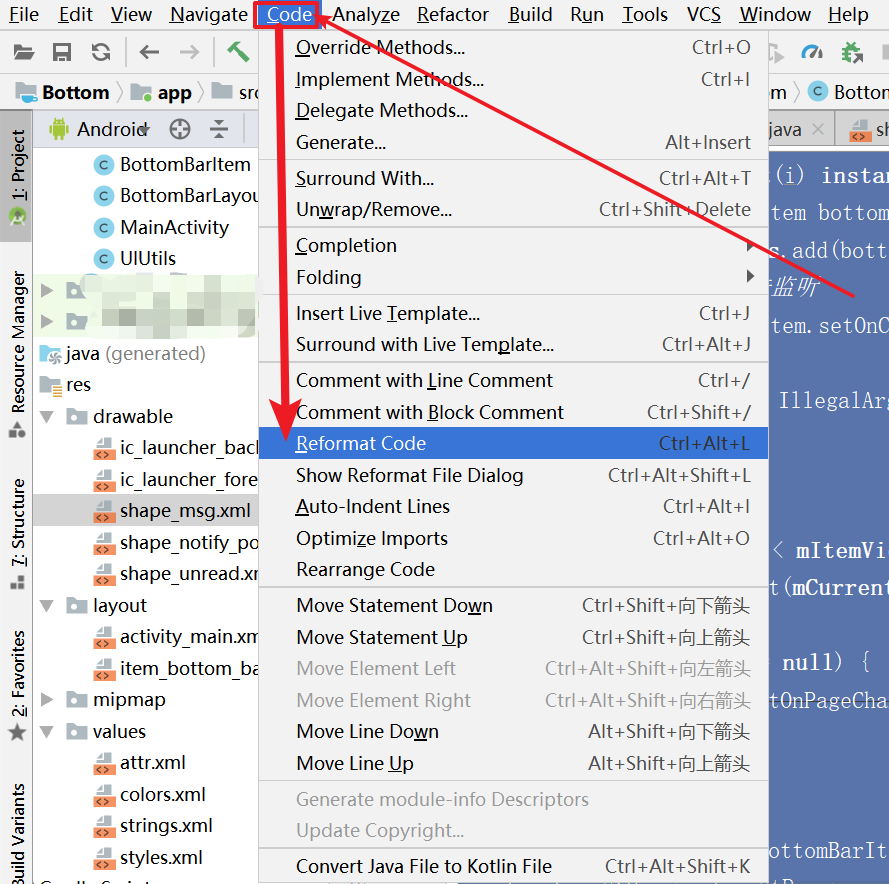Select Rearrange Code
Screen dimensions: 889x884
click(514, 569)
